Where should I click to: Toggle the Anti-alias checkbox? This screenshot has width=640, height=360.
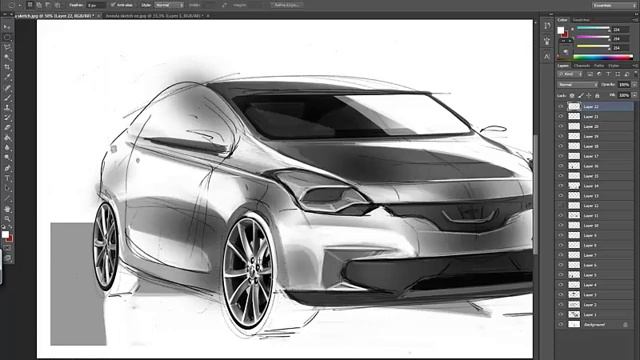tap(113, 5)
